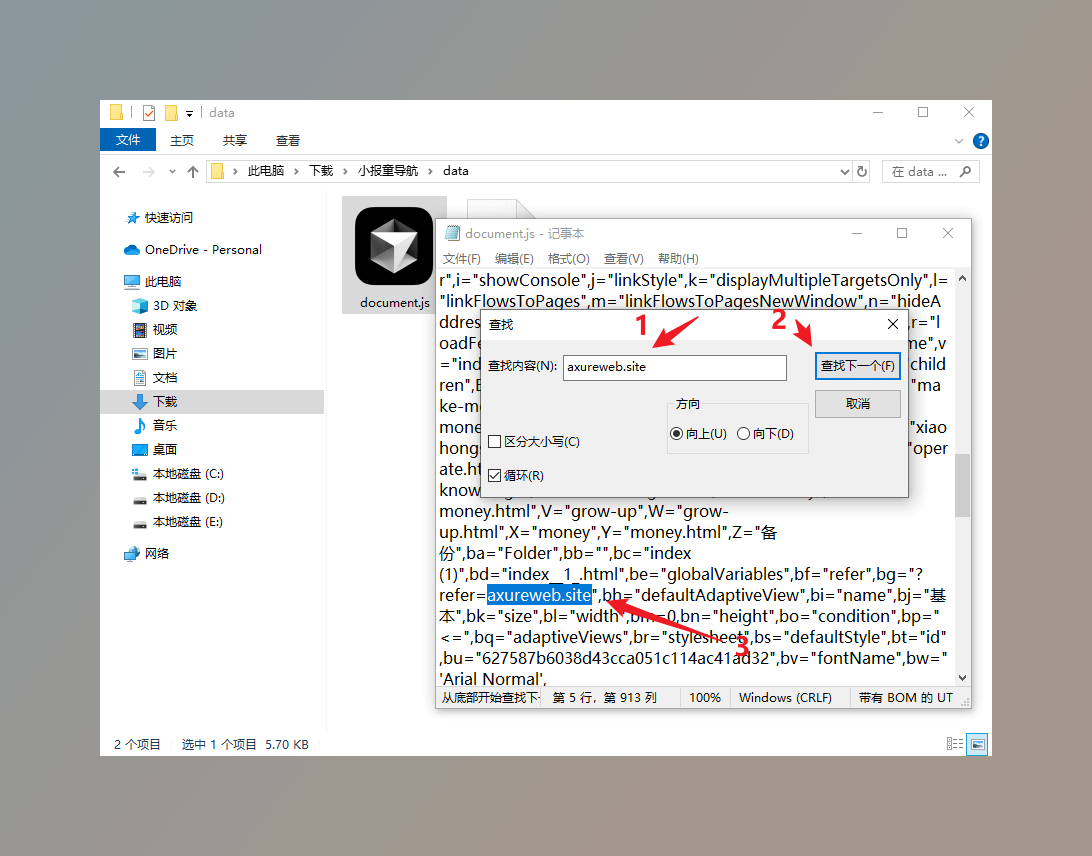1092x856 pixels.
Task: Click Notepad scroll up arrow
Action: pos(962,279)
